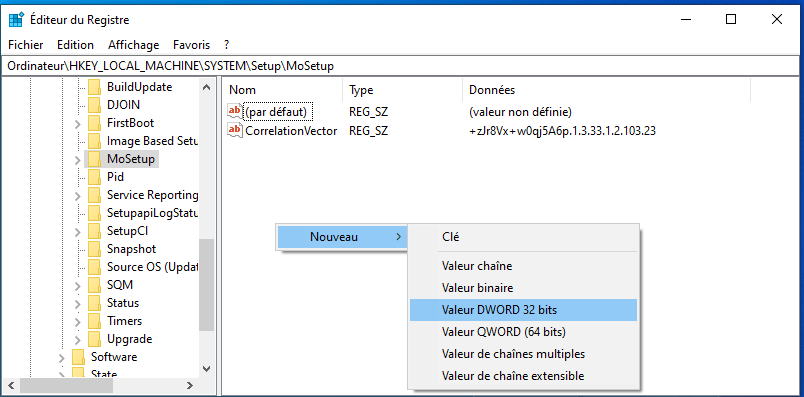The width and height of the screenshot is (804, 397).
Task: Click the horizontal scrollbar right arrow
Action: pos(190,385)
